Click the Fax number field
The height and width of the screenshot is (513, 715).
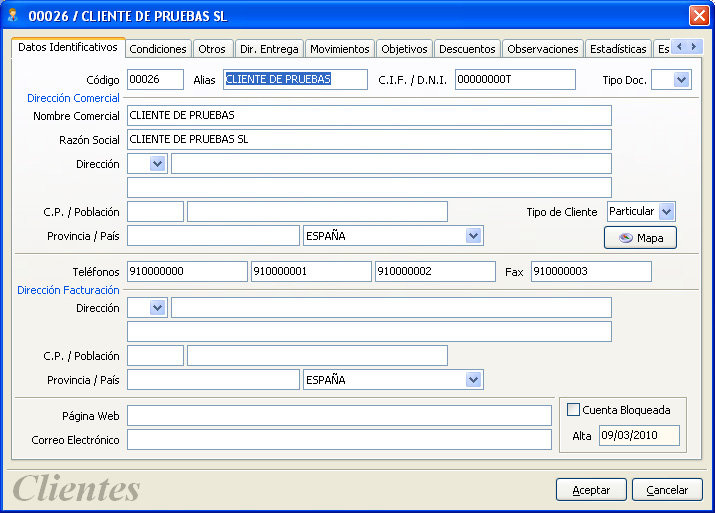[591, 271]
